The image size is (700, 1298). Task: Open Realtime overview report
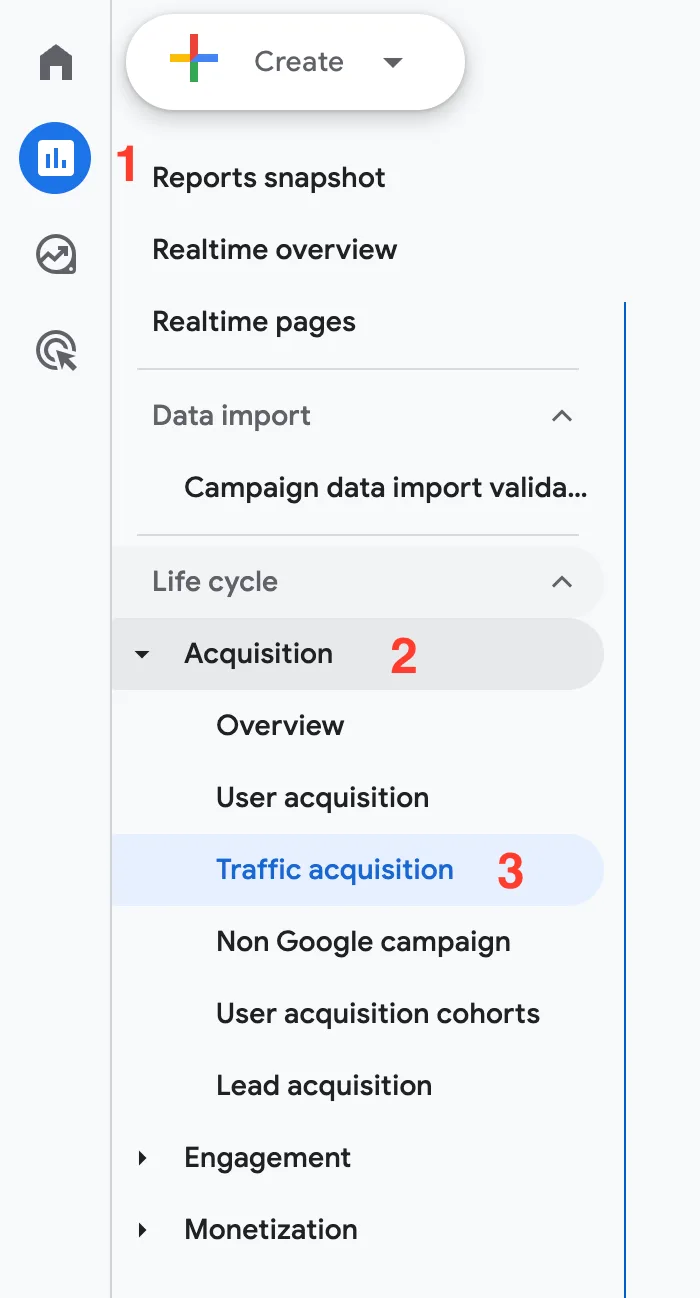pyautogui.click(x=275, y=250)
